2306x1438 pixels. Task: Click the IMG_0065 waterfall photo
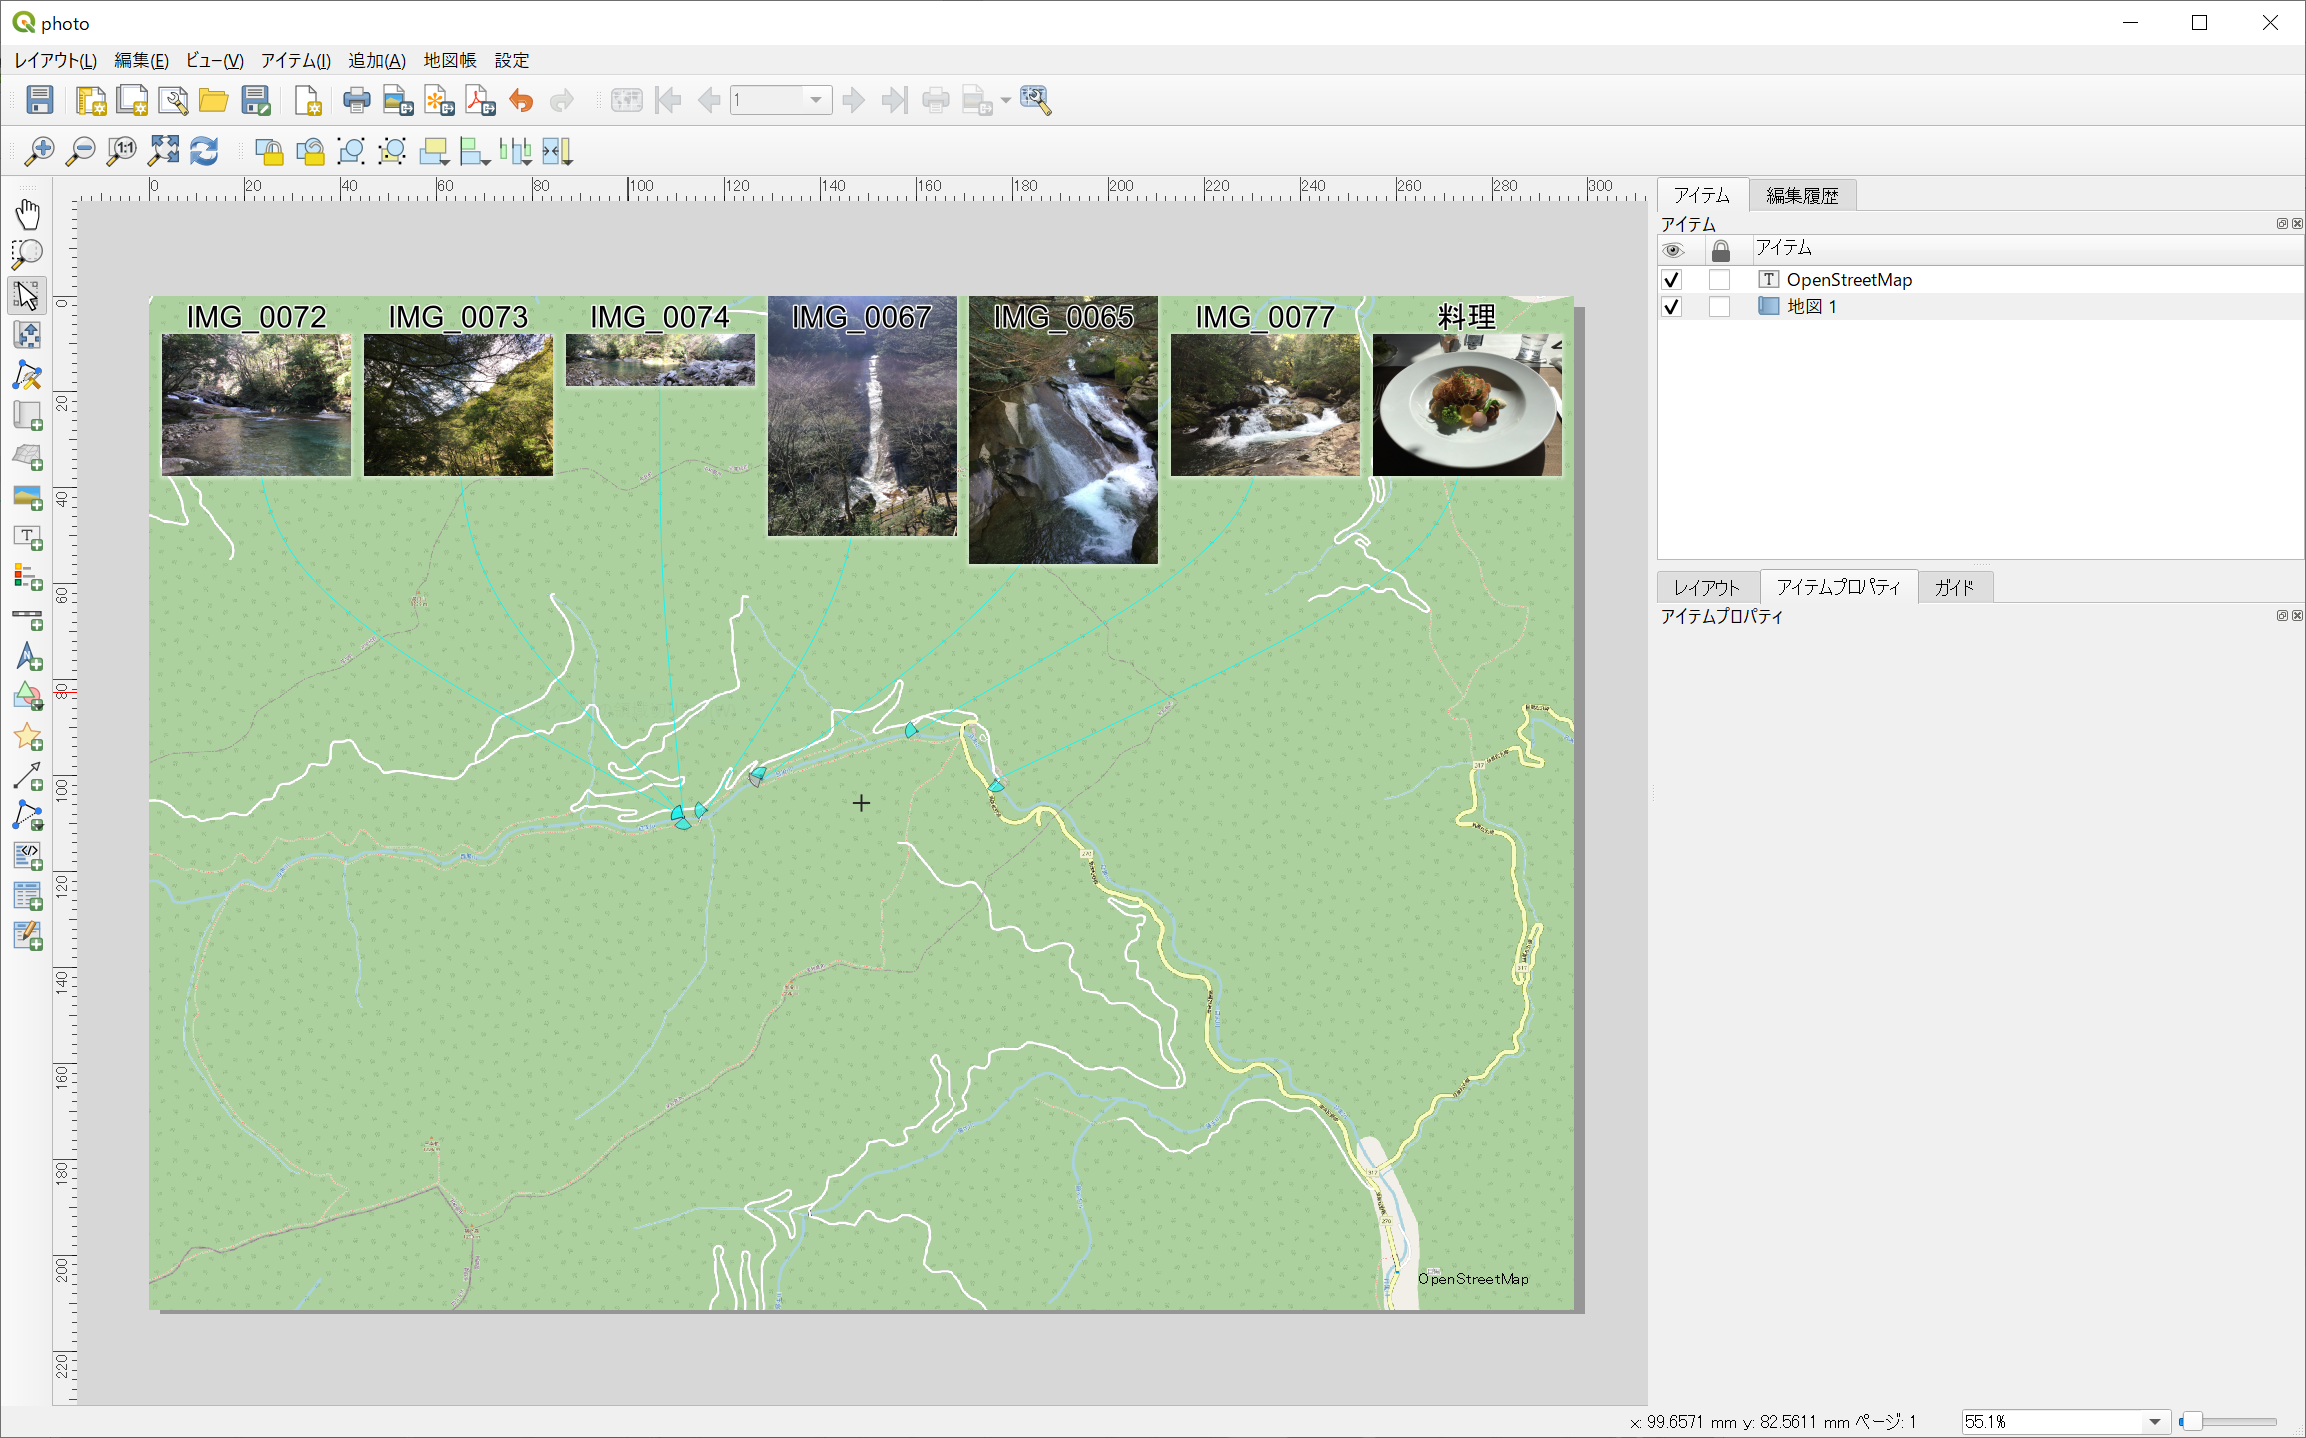(x=1062, y=450)
